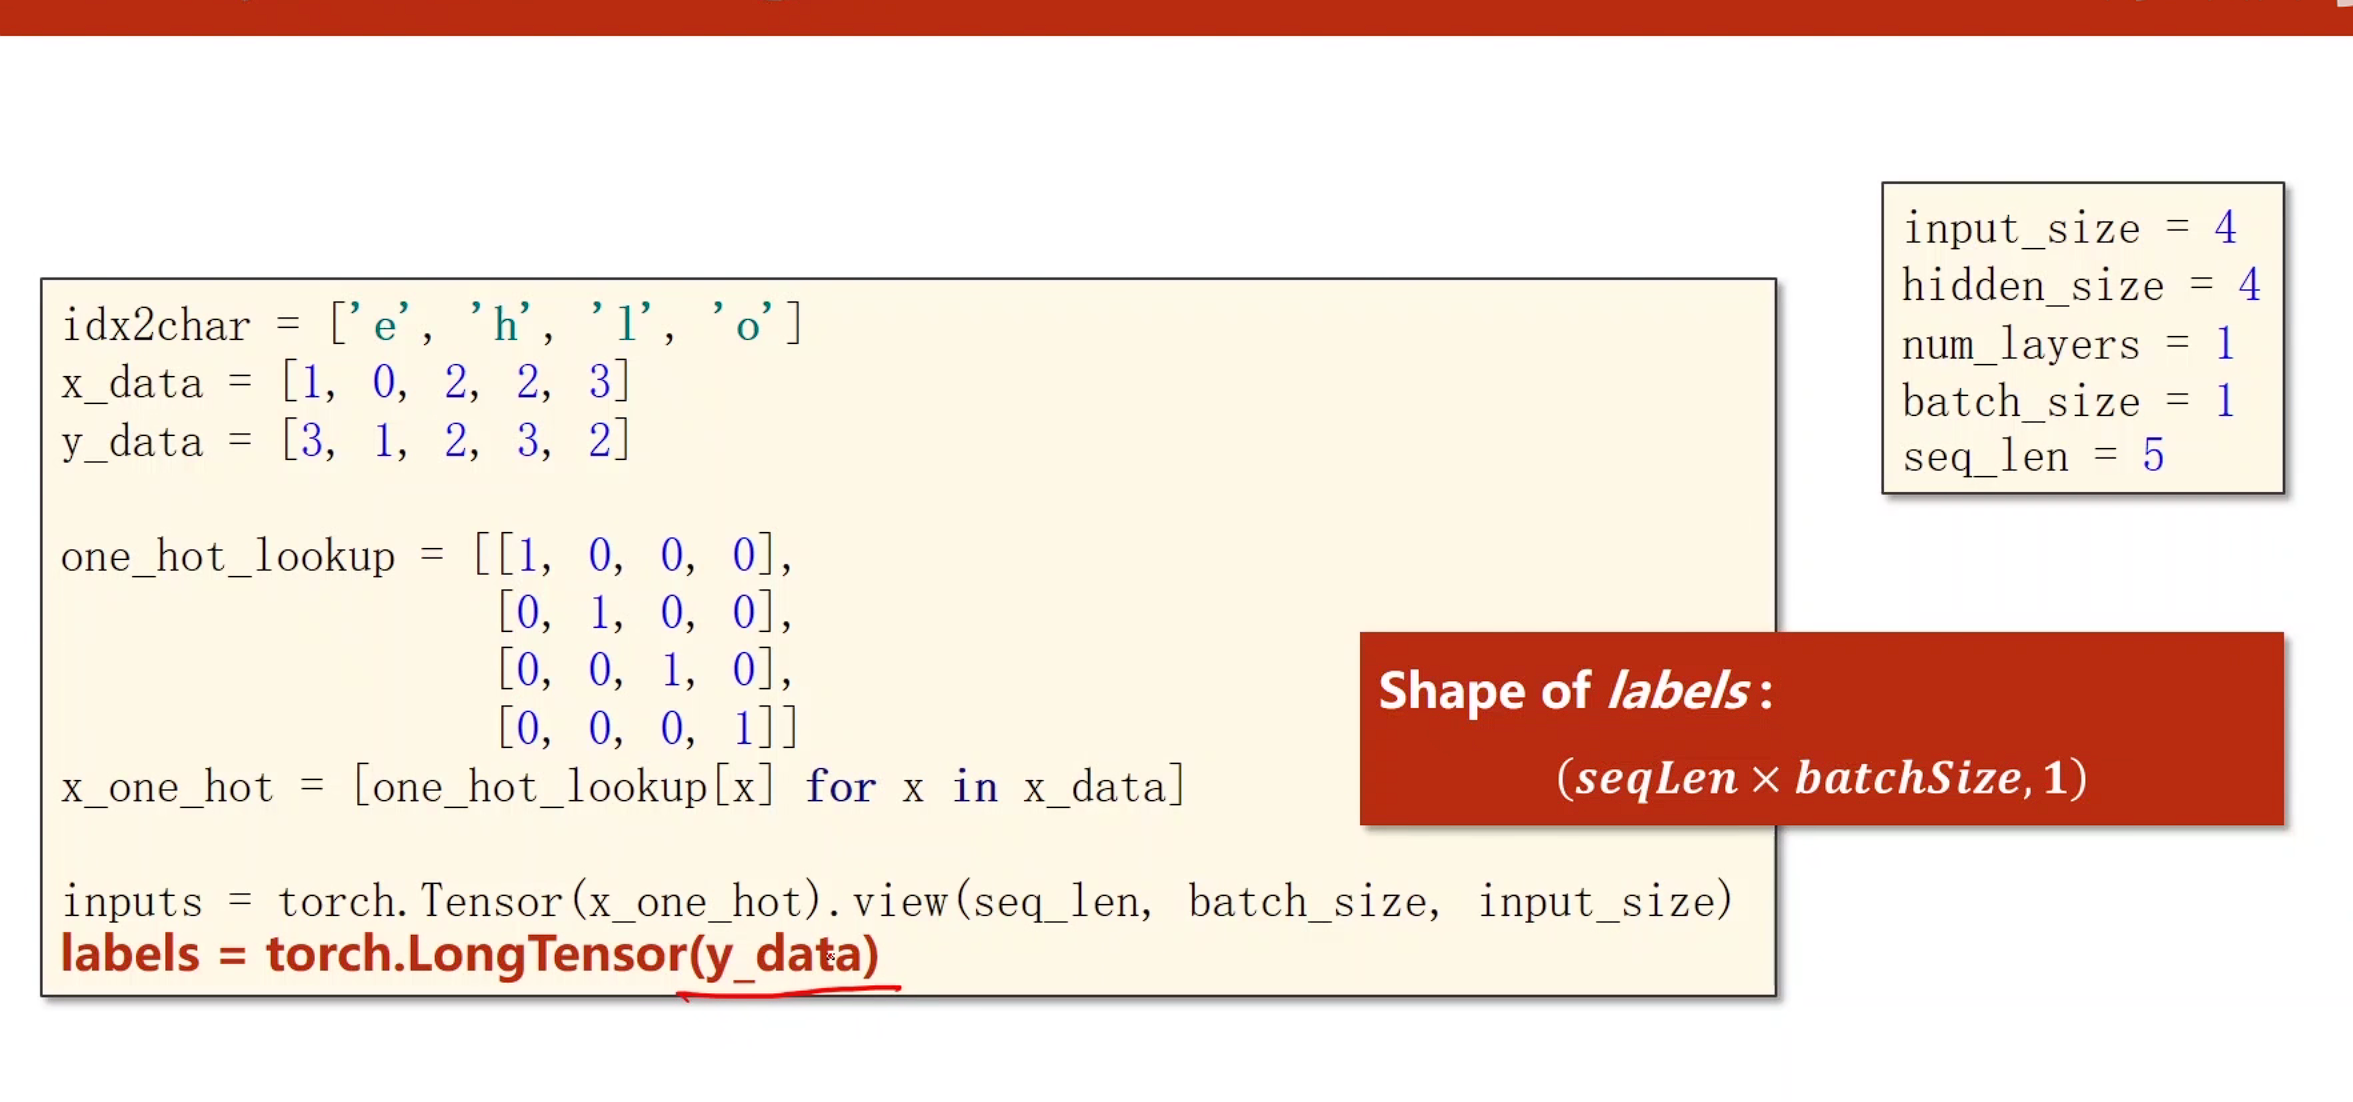Screen dimensions: 2353x1102
Task: Click the hidden_size = 4 parameter
Action: click(x=2081, y=286)
